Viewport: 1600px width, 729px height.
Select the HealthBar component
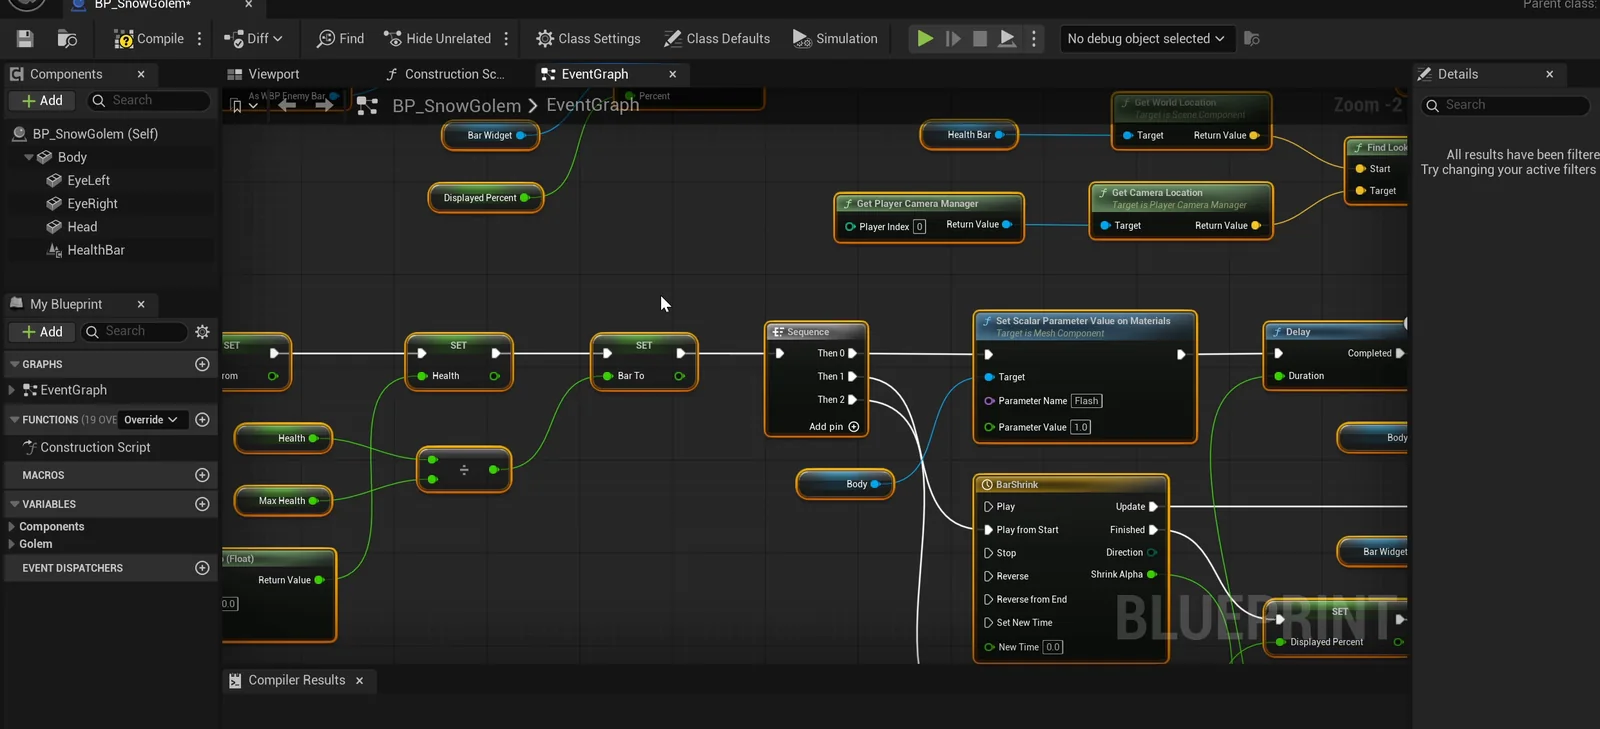tap(96, 250)
